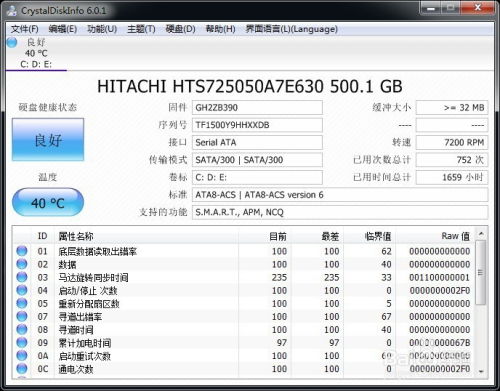Open the 界面语言(L)(Language) menu
500x391 pixels.
292,29
